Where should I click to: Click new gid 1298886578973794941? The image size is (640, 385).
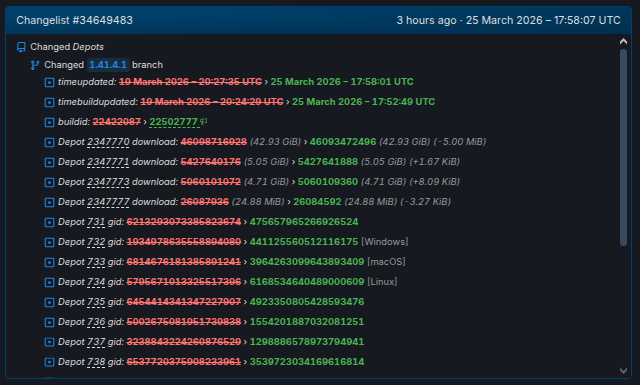tap(307, 342)
